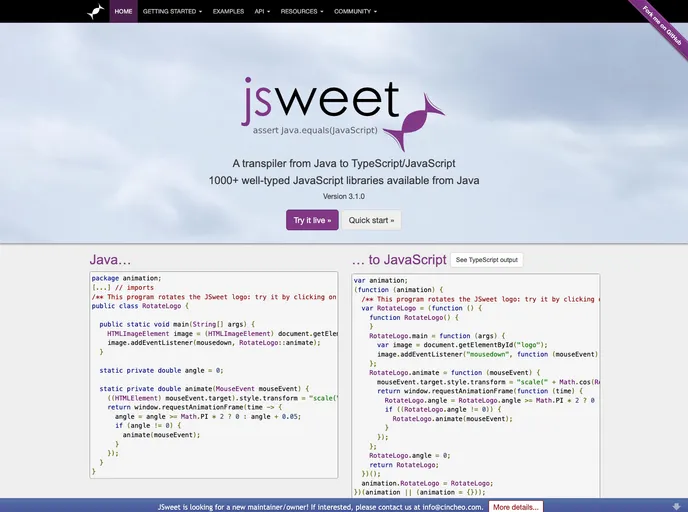Click the large jsweet hero logo
The height and width of the screenshot is (512, 688).
pos(343,114)
